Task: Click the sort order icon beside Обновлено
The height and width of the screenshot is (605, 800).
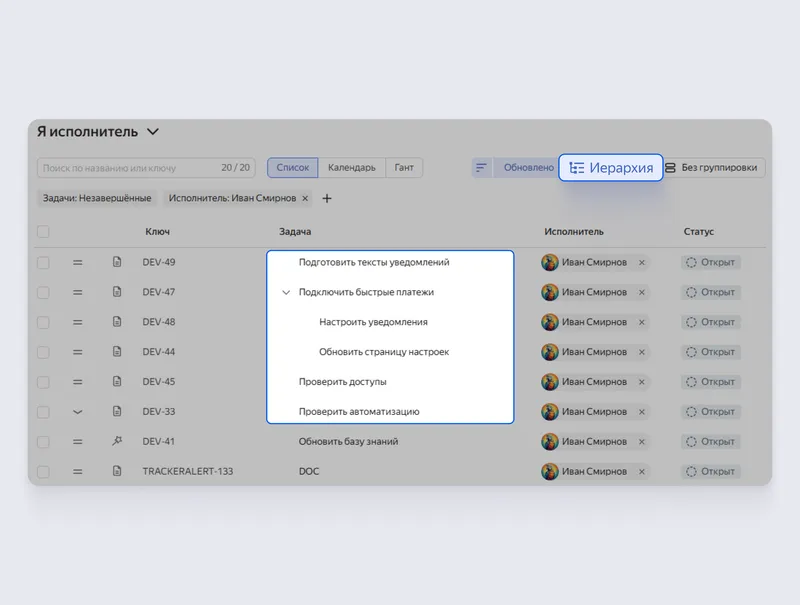Action: tap(481, 167)
